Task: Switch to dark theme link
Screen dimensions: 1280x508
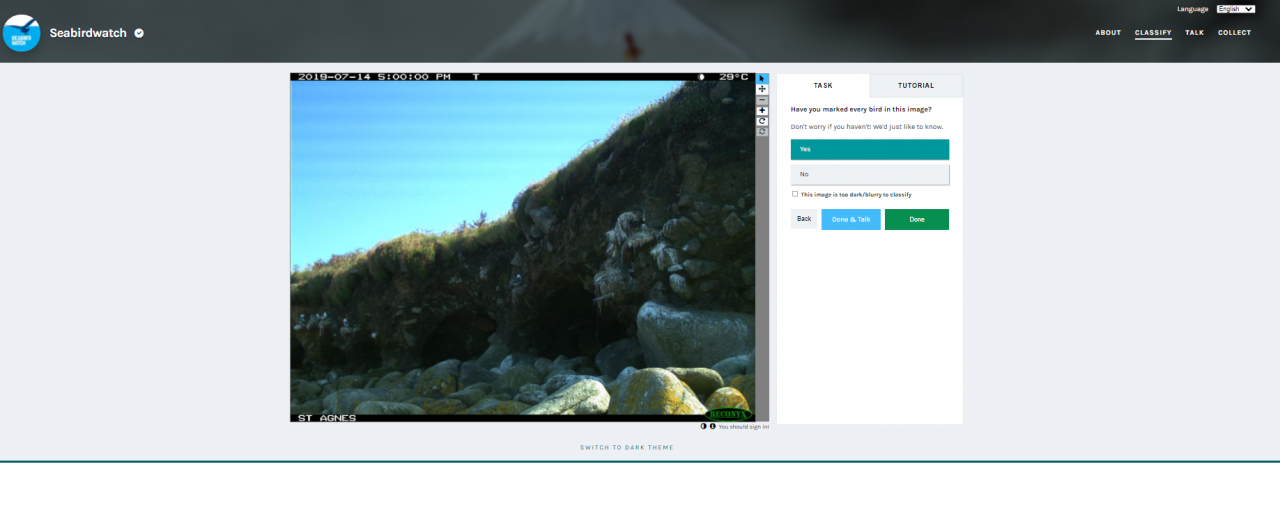Action: coord(627,447)
